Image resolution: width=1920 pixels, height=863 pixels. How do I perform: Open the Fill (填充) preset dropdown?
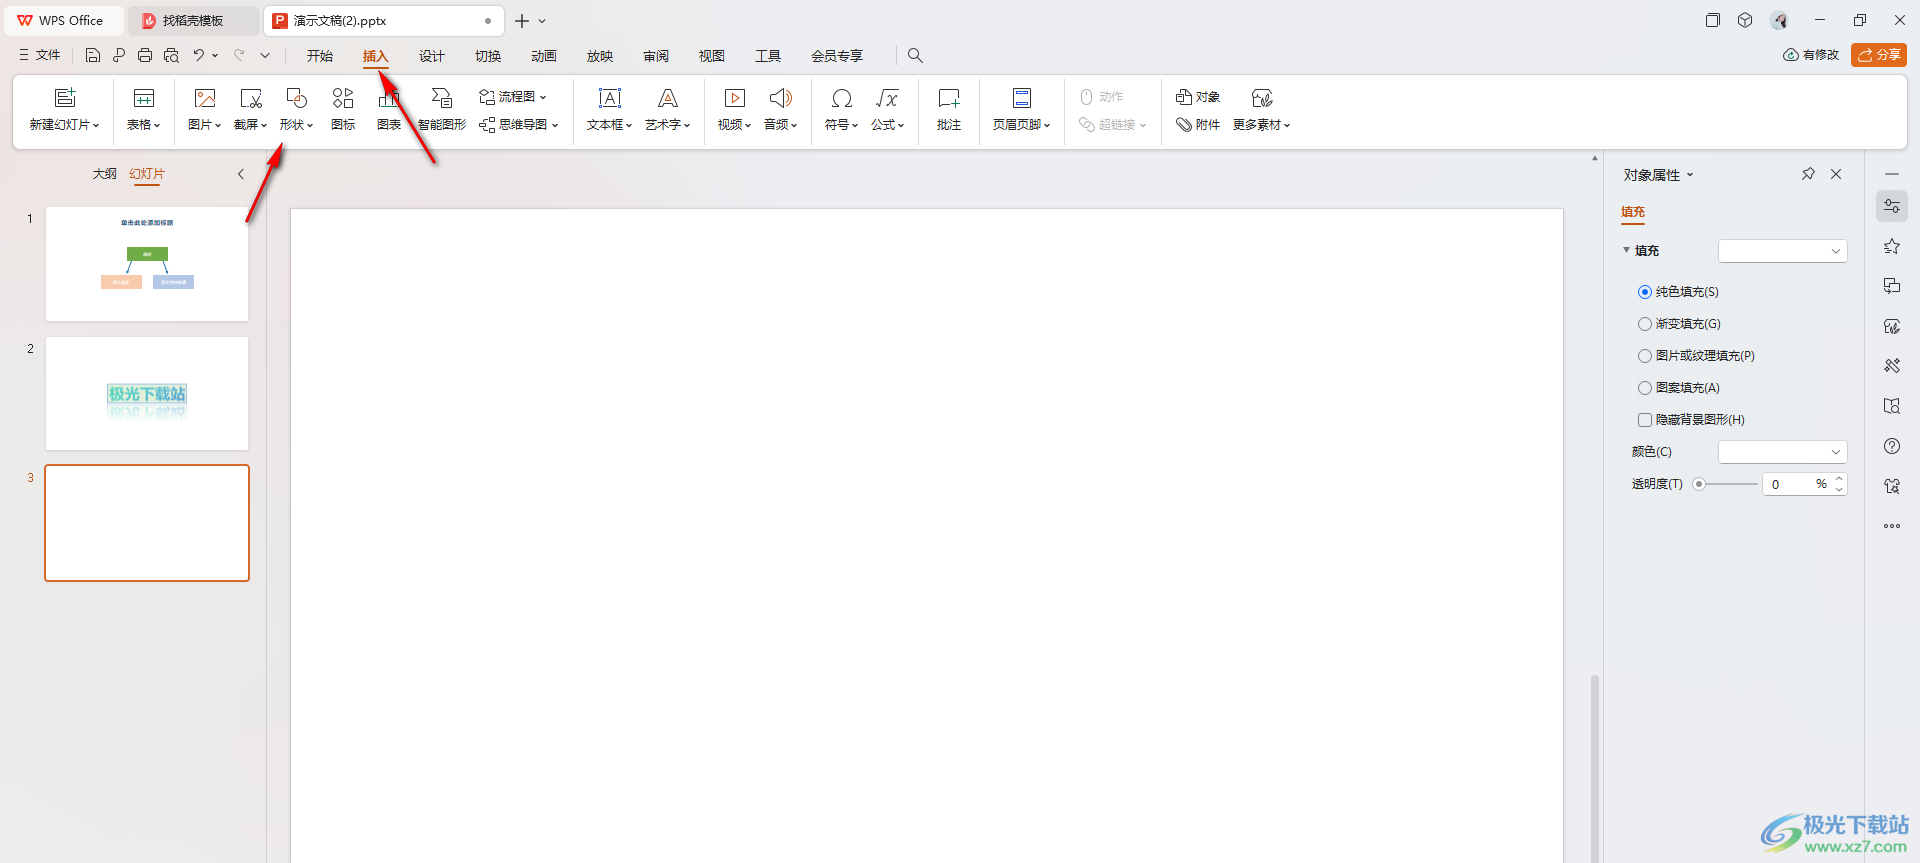1782,251
